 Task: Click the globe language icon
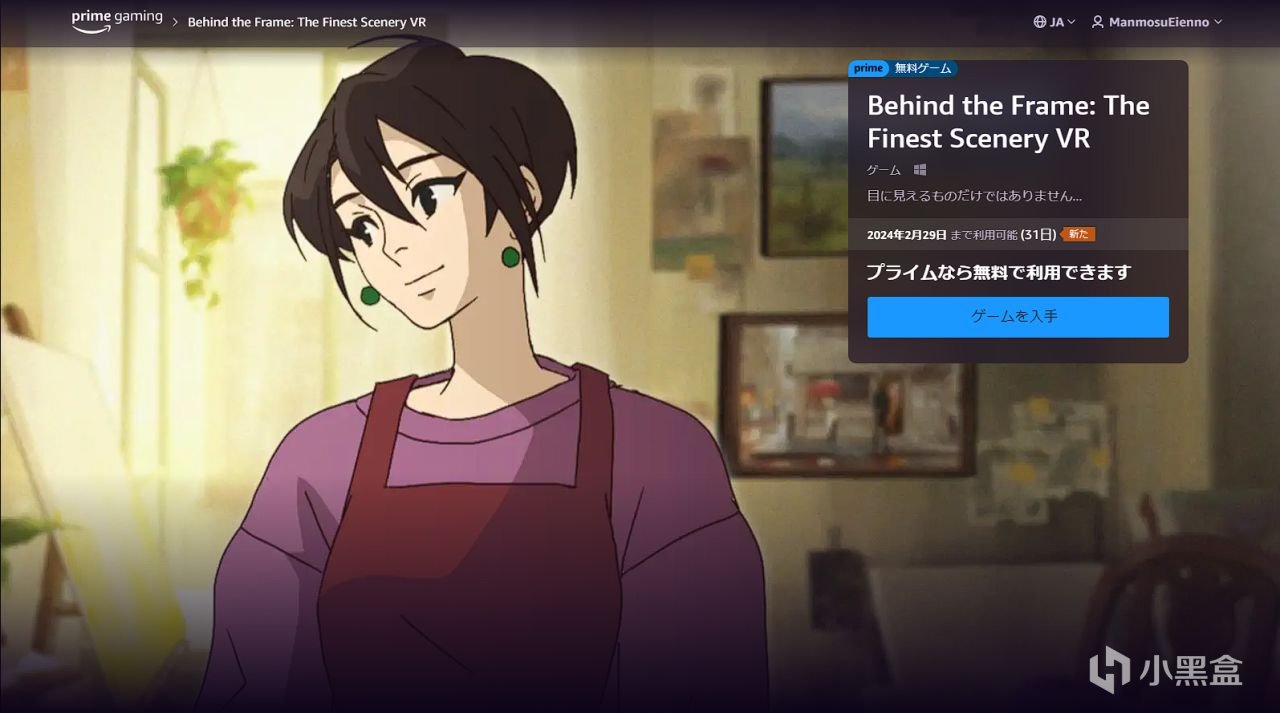click(1040, 22)
